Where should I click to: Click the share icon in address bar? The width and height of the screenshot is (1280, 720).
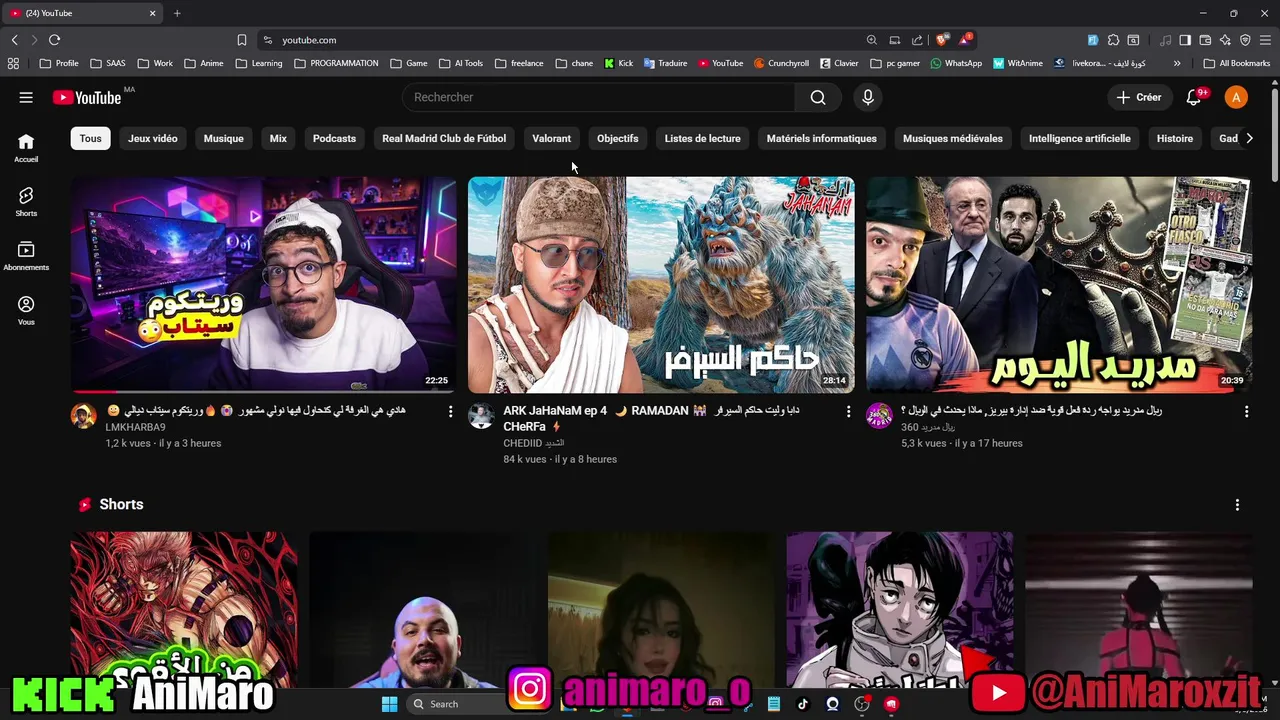(917, 40)
